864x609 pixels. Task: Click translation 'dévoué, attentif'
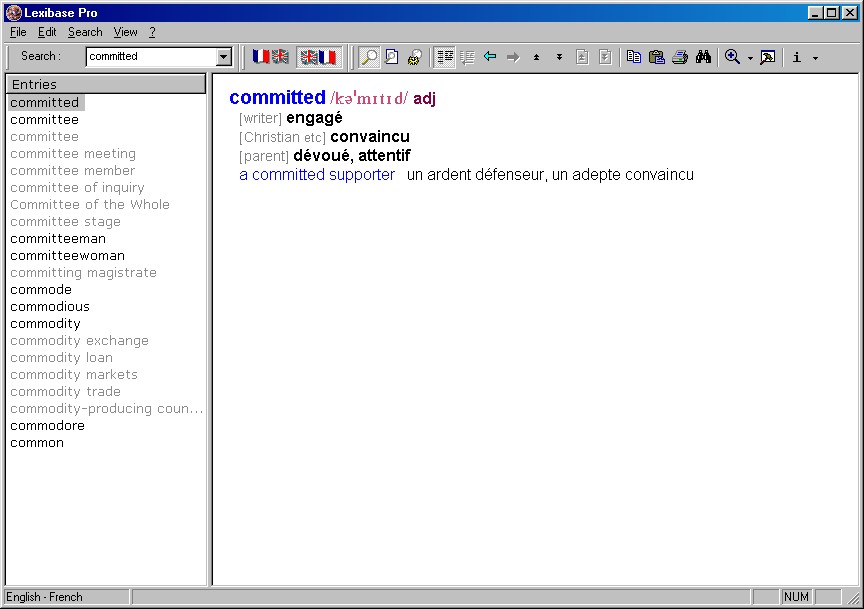pyautogui.click(x=352, y=155)
